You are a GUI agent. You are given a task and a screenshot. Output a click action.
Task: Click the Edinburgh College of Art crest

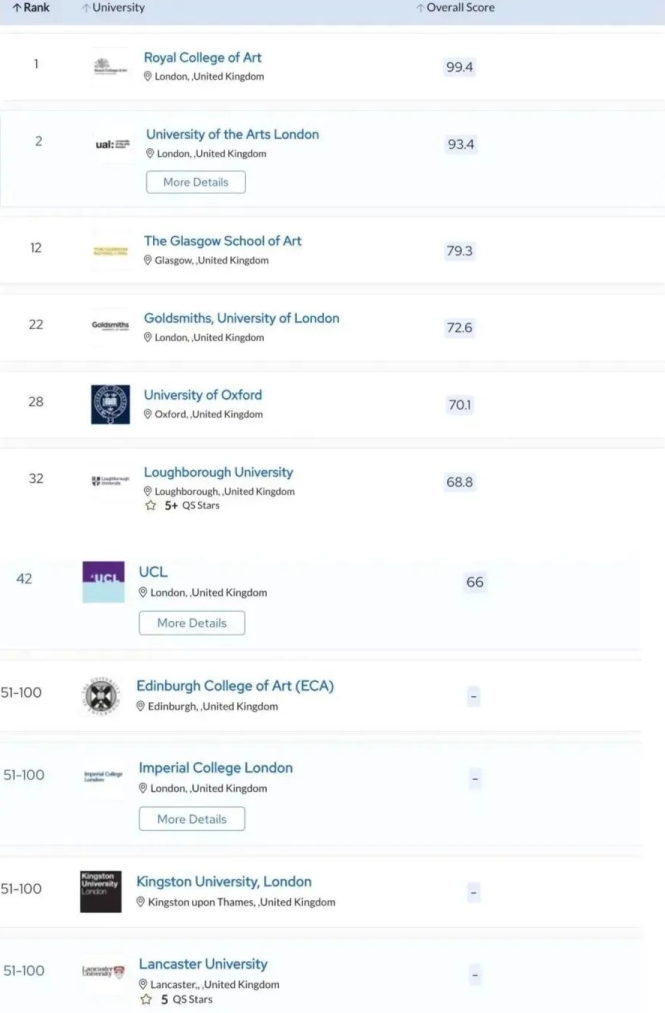tap(100, 696)
